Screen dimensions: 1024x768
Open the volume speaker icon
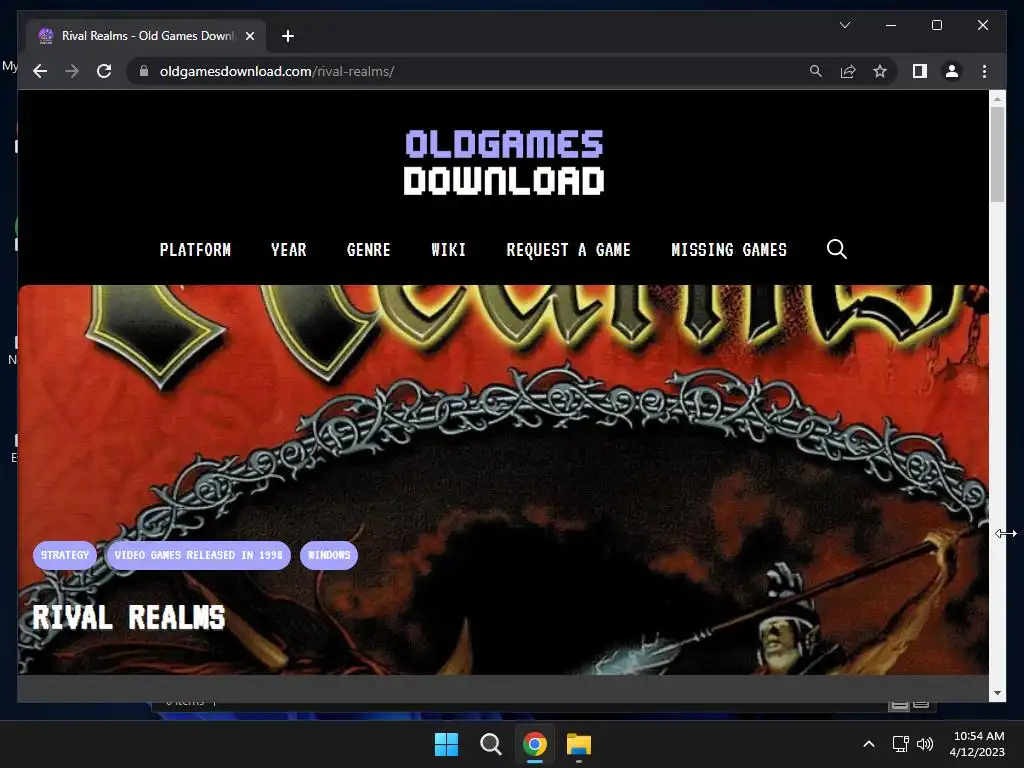(925, 744)
